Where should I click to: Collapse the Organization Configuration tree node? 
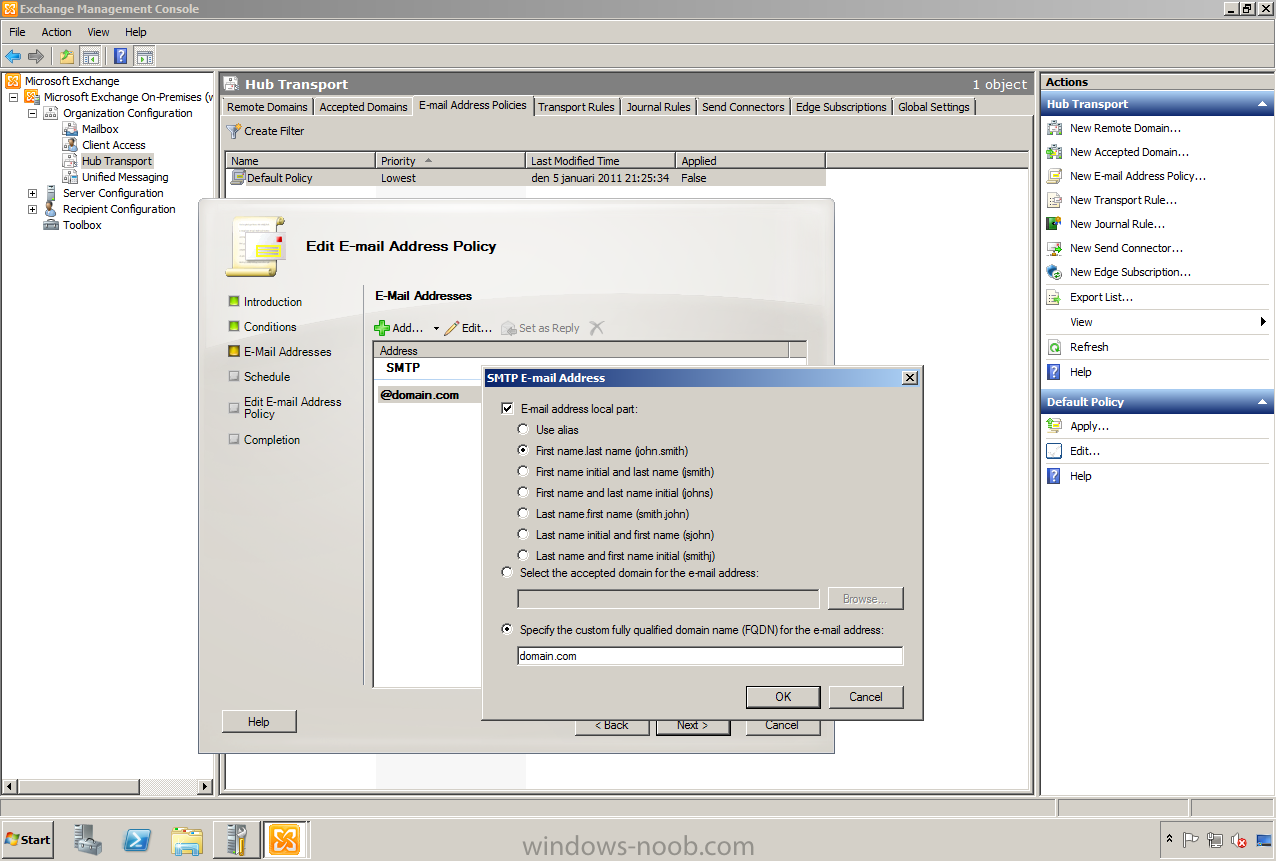click(32, 113)
